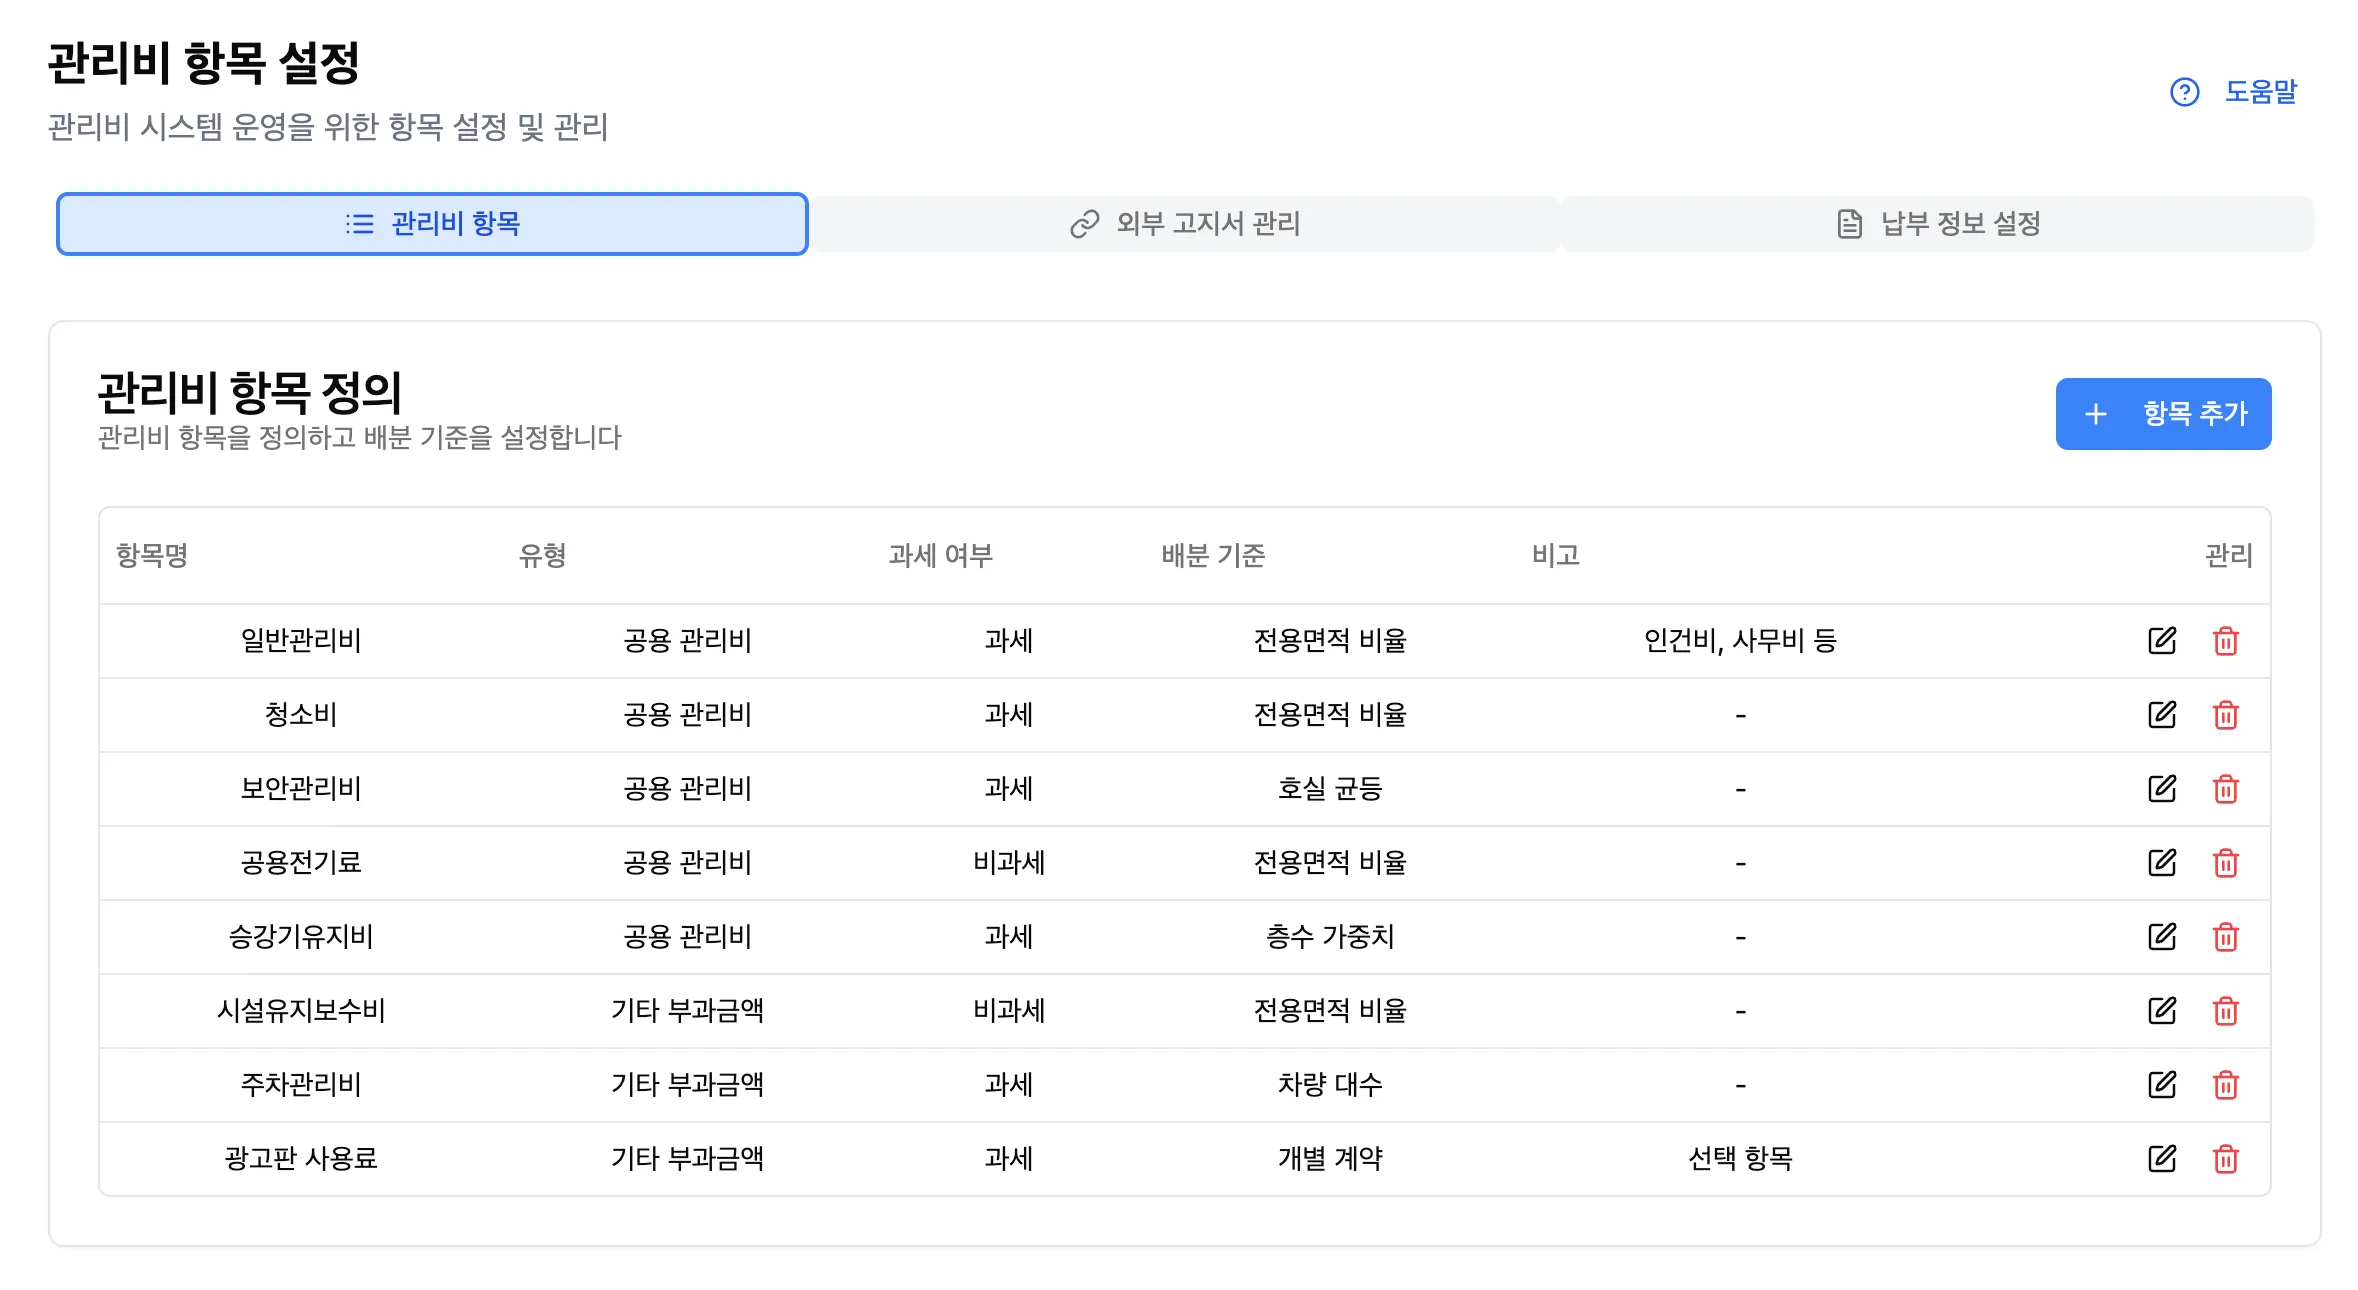Select the 관리비 항목 tab

[x=432, y=224]
